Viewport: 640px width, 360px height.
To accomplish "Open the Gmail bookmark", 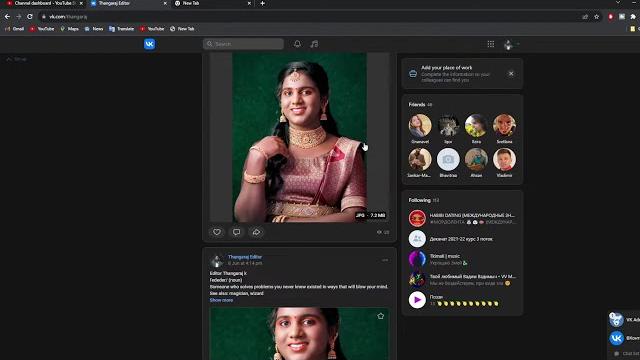I will pos(15,29).
